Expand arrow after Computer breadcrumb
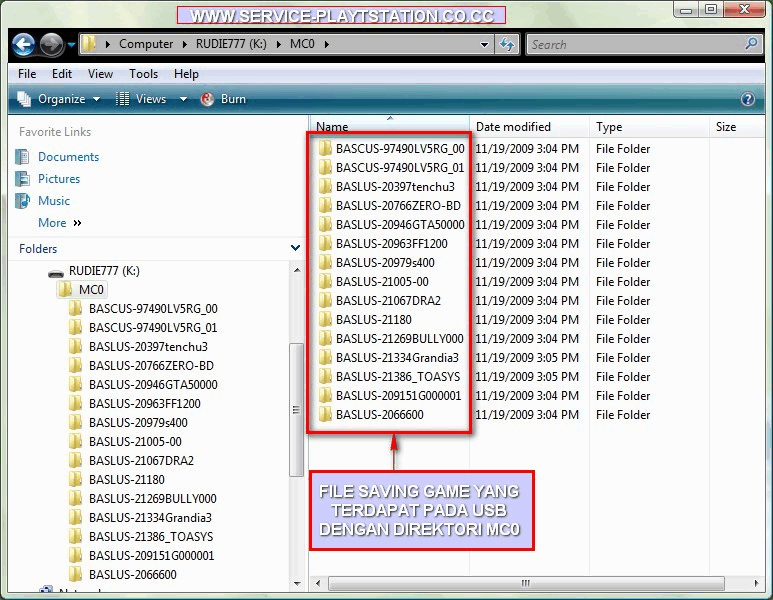The width and height of the screenshot is (773, 600). coord(184,44)
